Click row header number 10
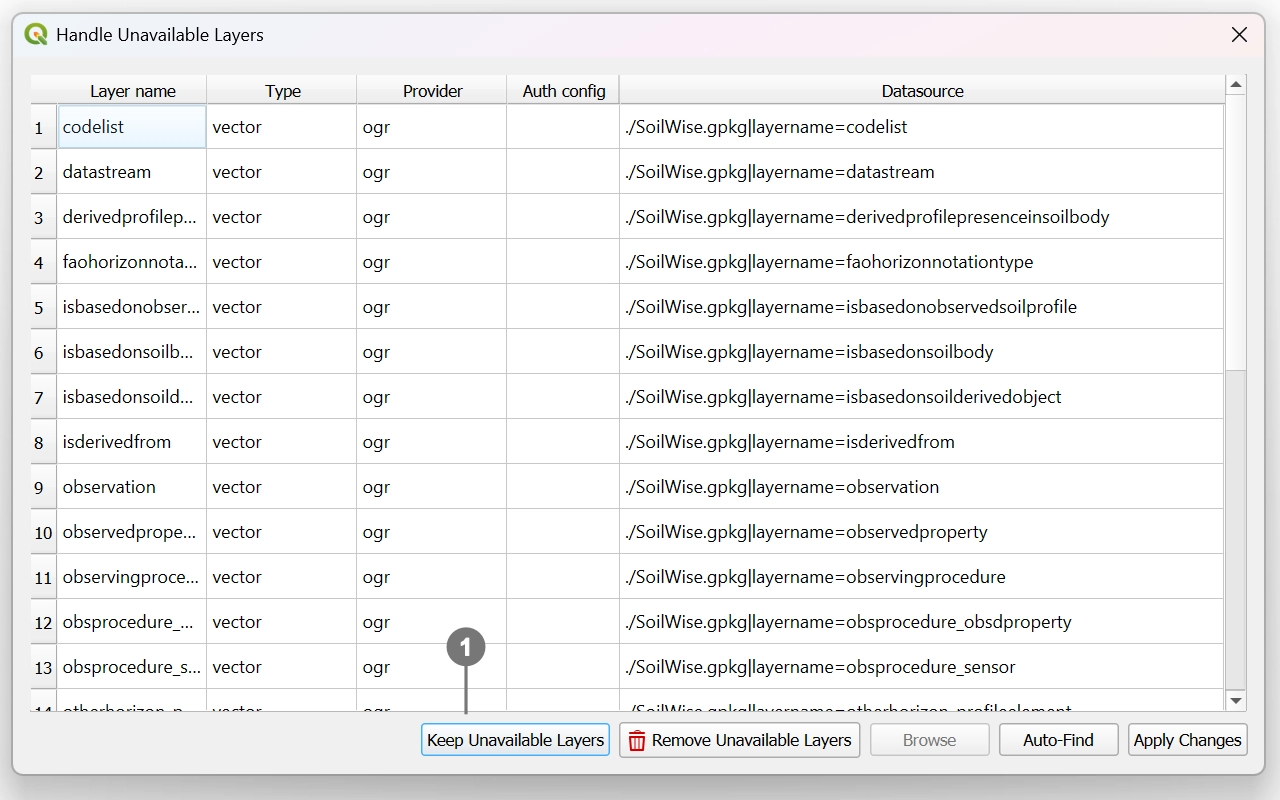The image size is (1280, 800). coord(43,533)
